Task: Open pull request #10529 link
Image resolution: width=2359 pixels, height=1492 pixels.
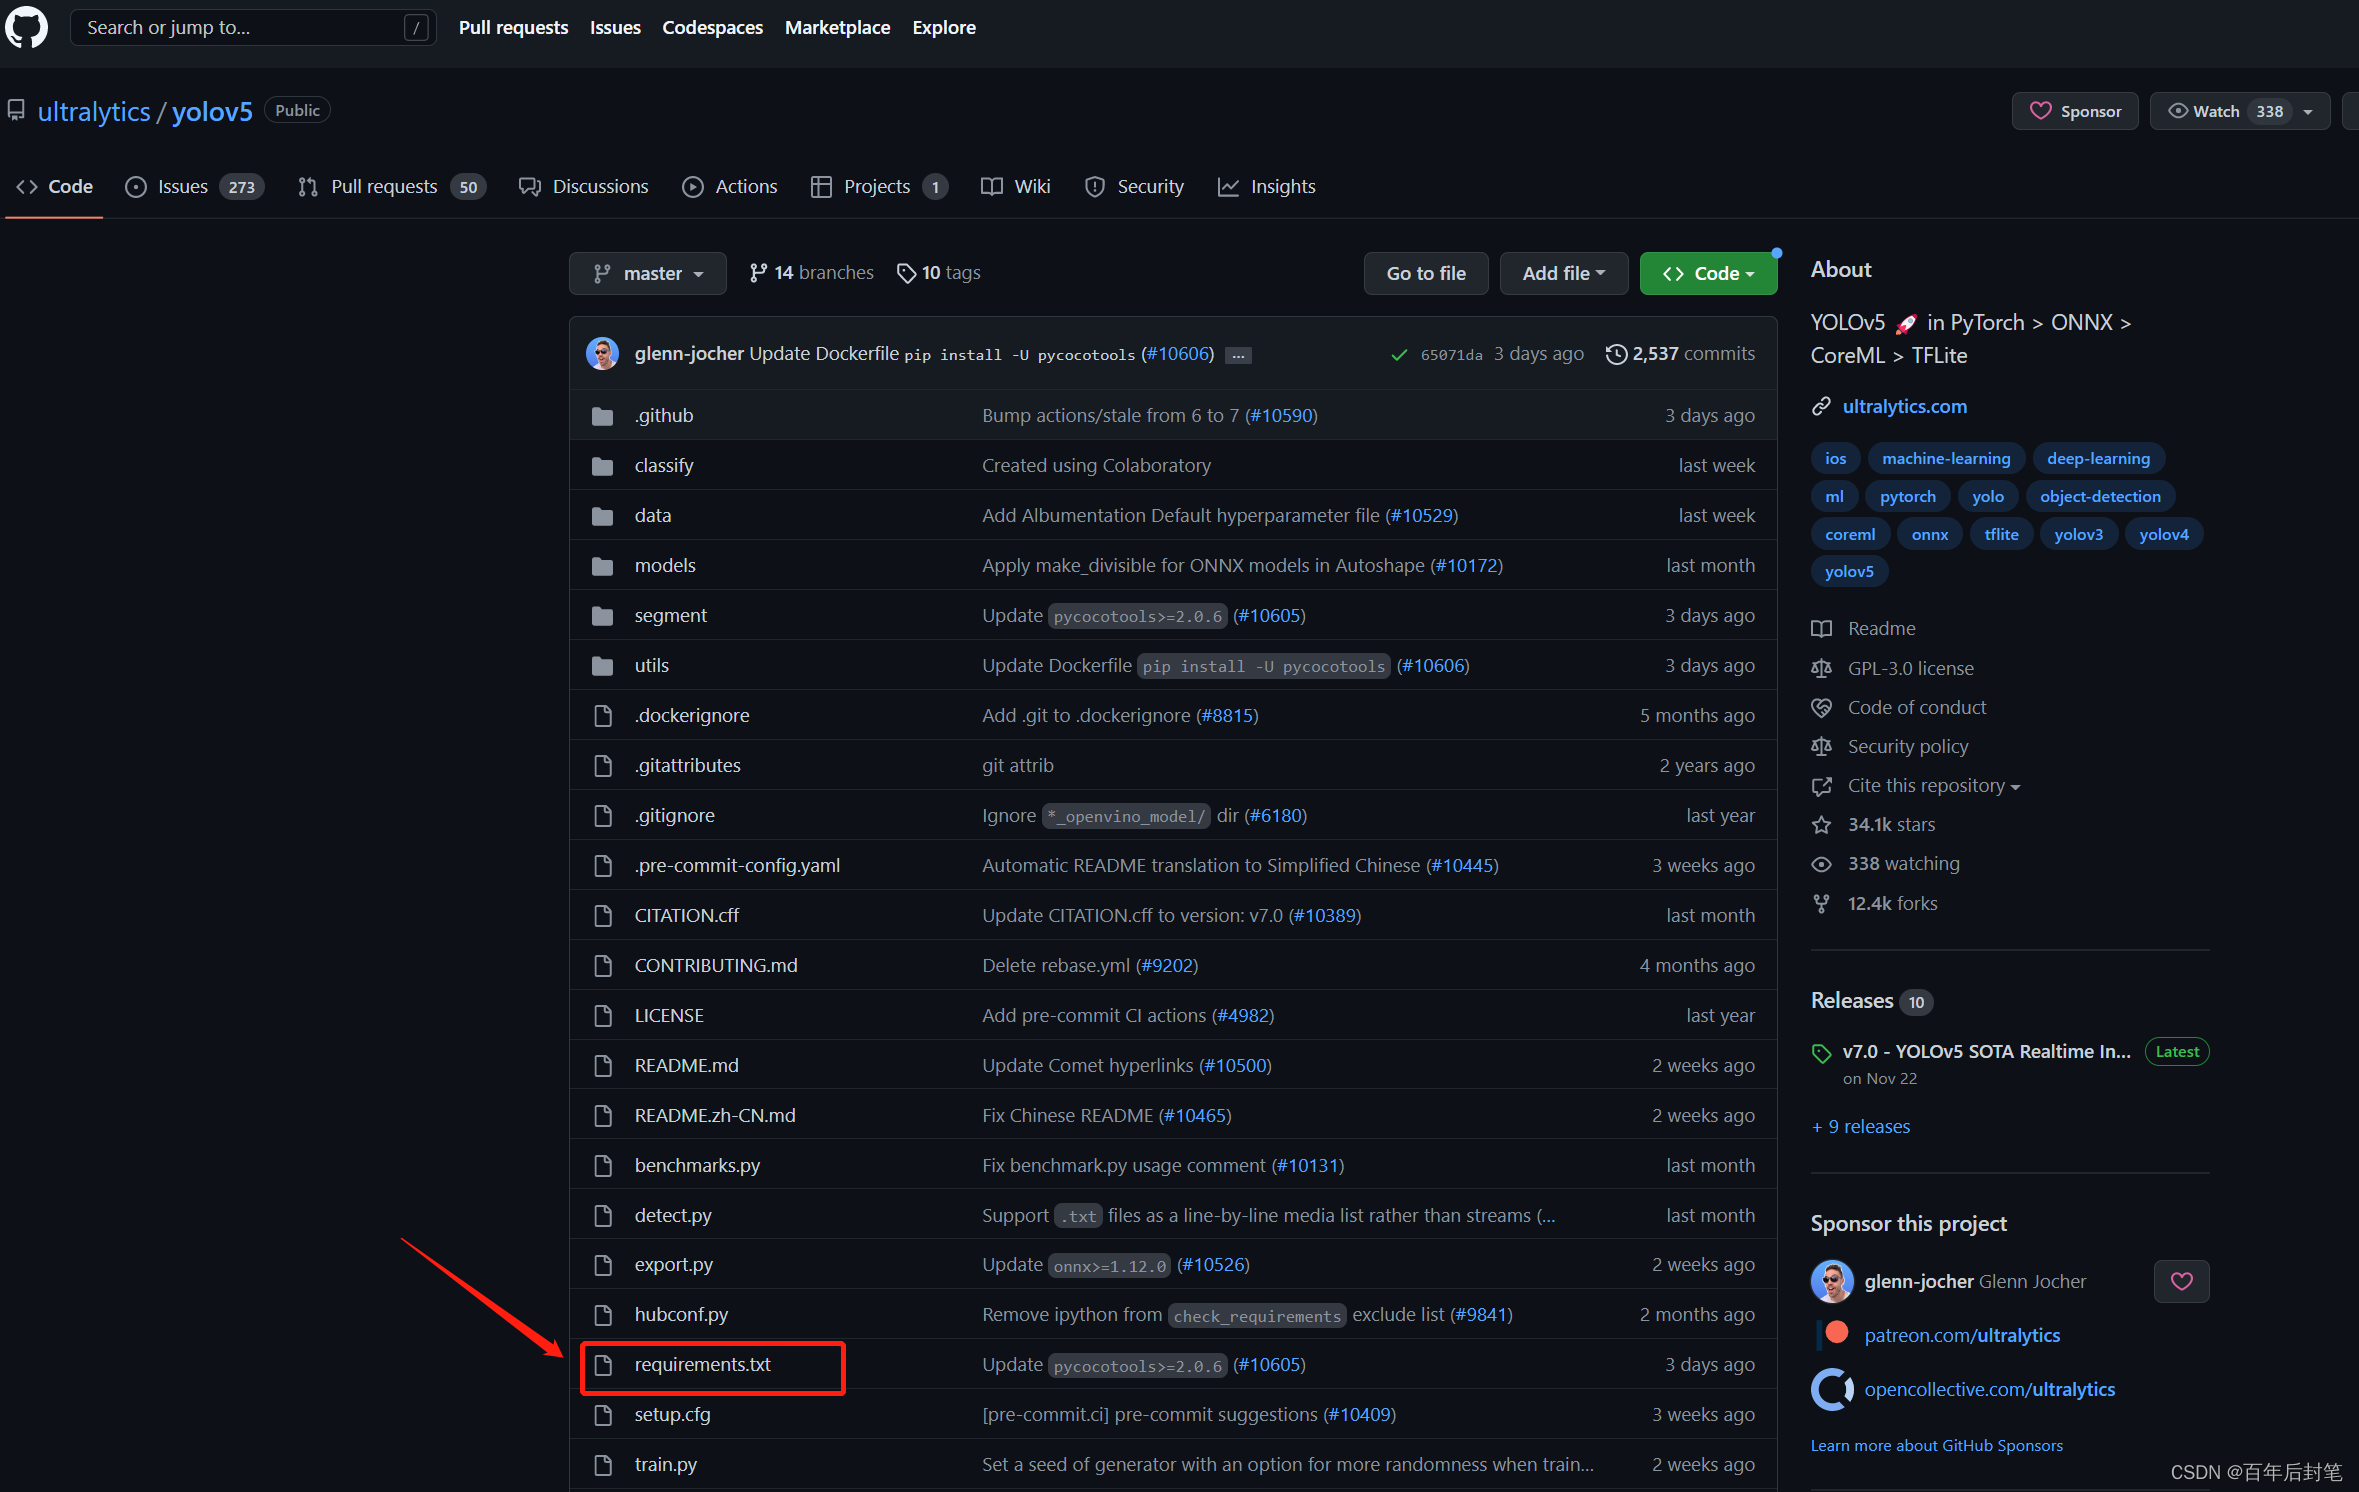Action: pos(1421,516)
